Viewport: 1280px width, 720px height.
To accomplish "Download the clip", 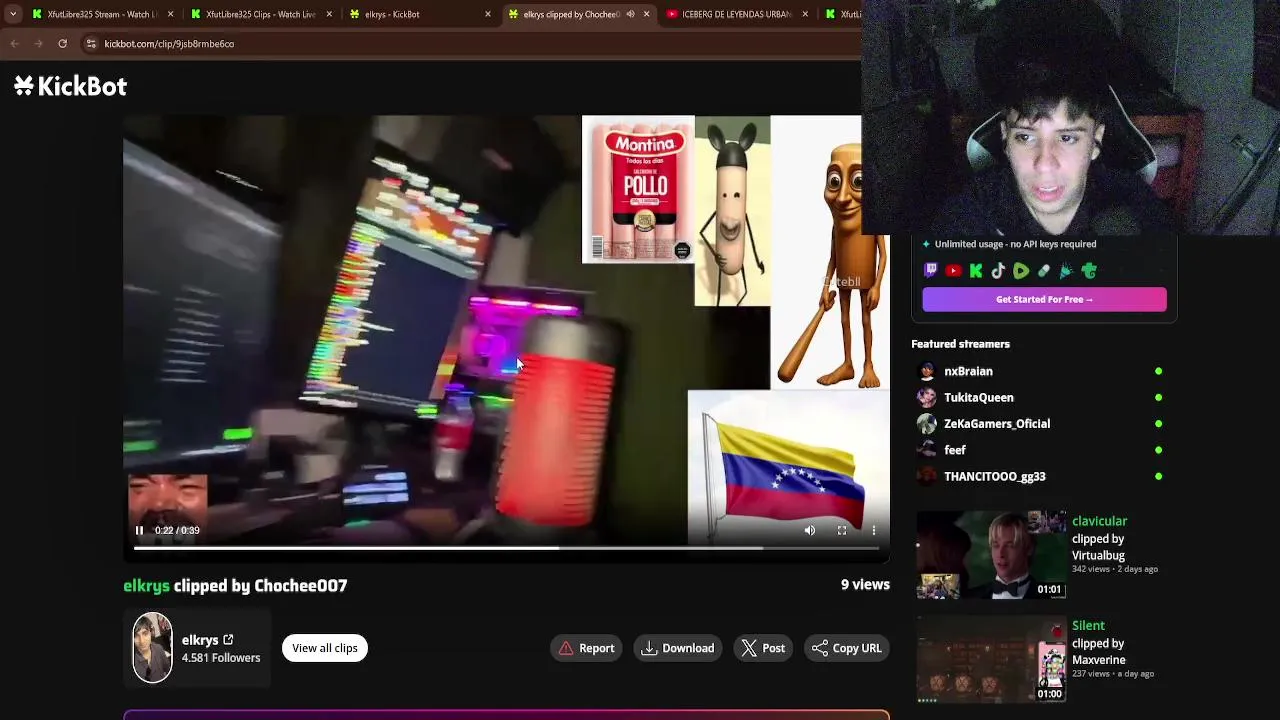I will 678,648.
